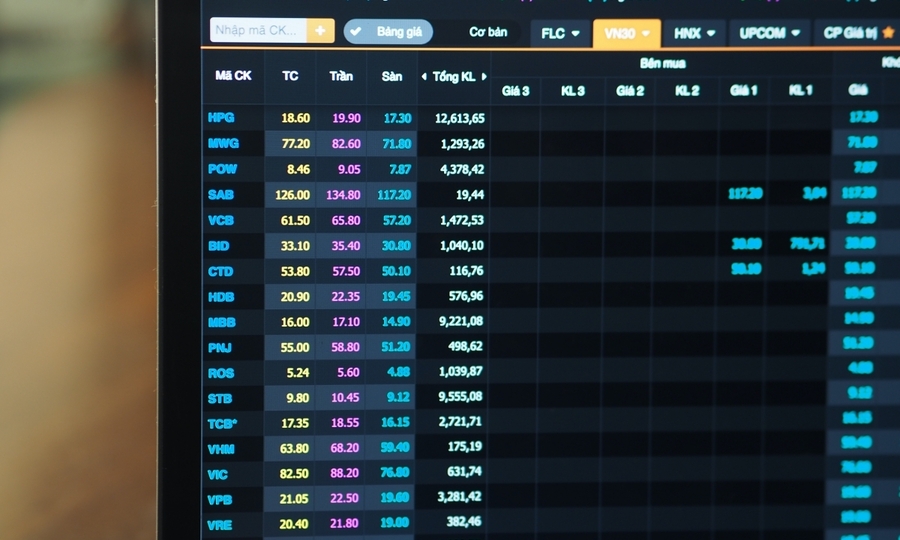
Task: Open stock symbol SAB
Action: (x=220, y=195)
